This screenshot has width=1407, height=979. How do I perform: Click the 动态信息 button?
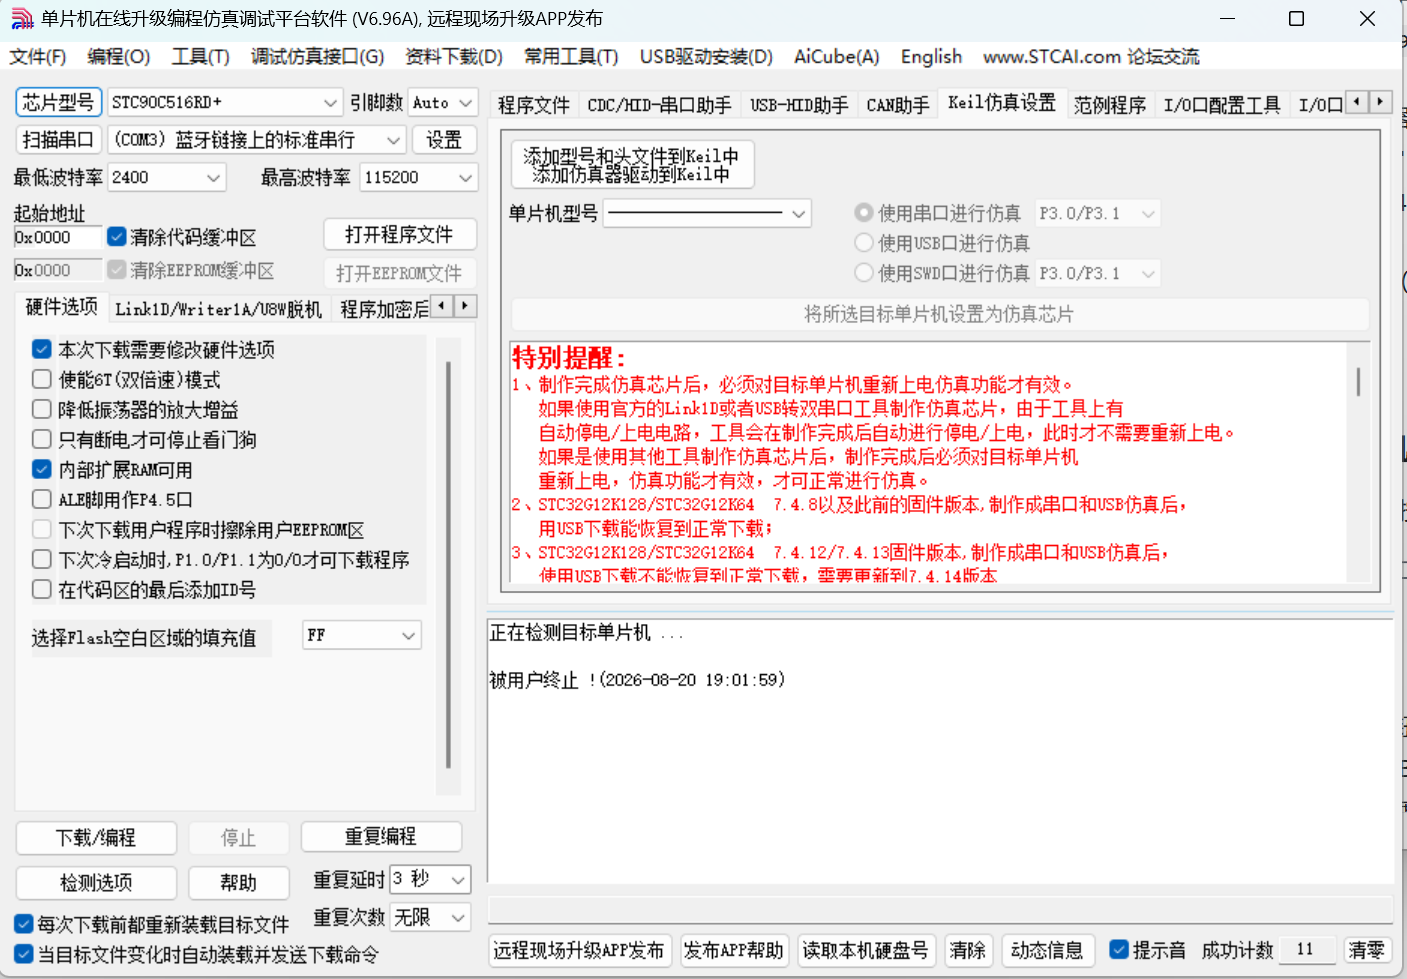click(1047, 950)
